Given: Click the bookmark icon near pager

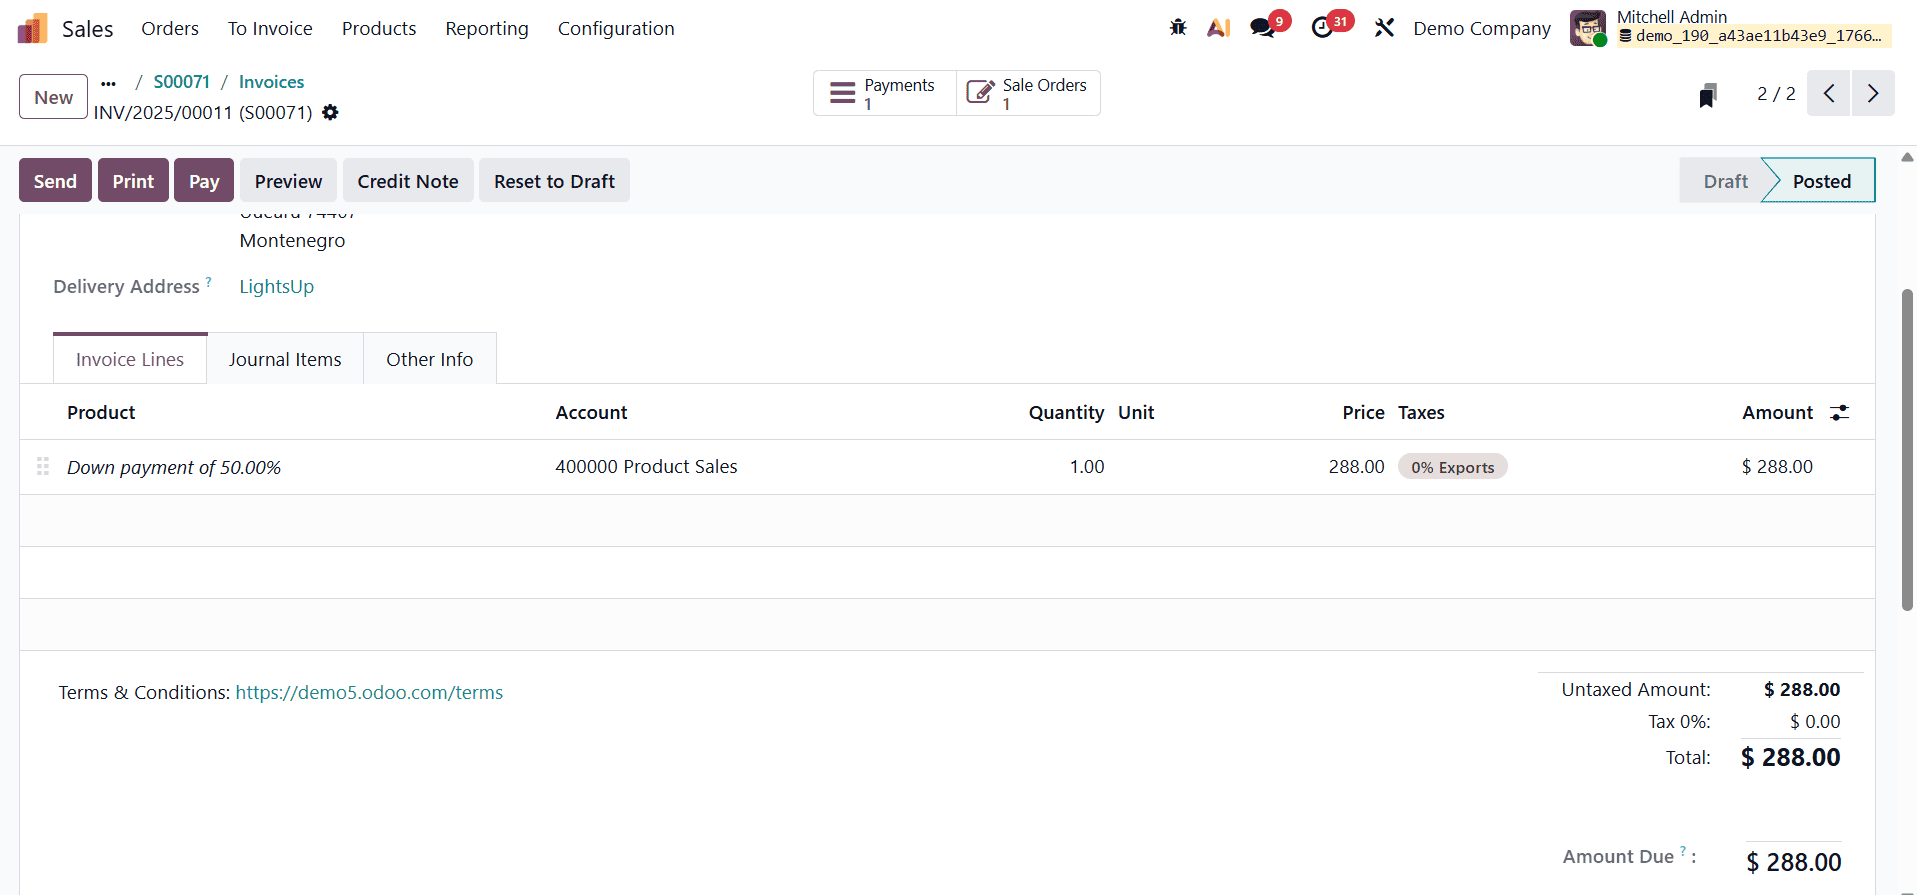Looking at the screenshot, I should point(1708,95).
